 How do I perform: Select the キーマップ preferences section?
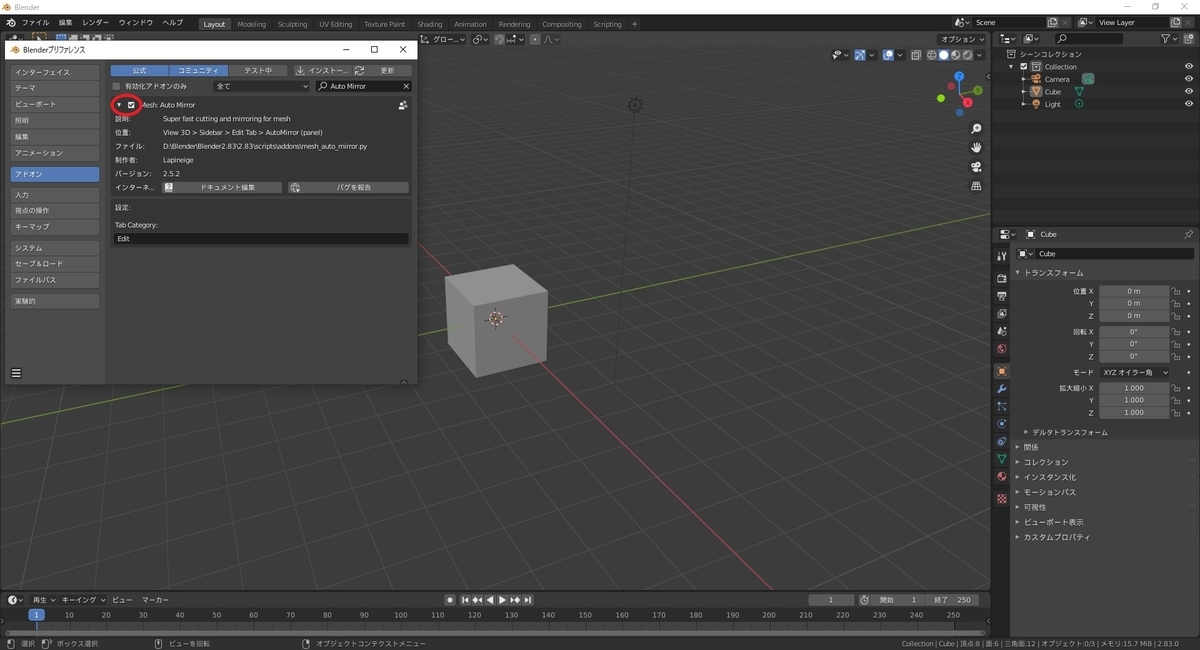pos(55,227)
